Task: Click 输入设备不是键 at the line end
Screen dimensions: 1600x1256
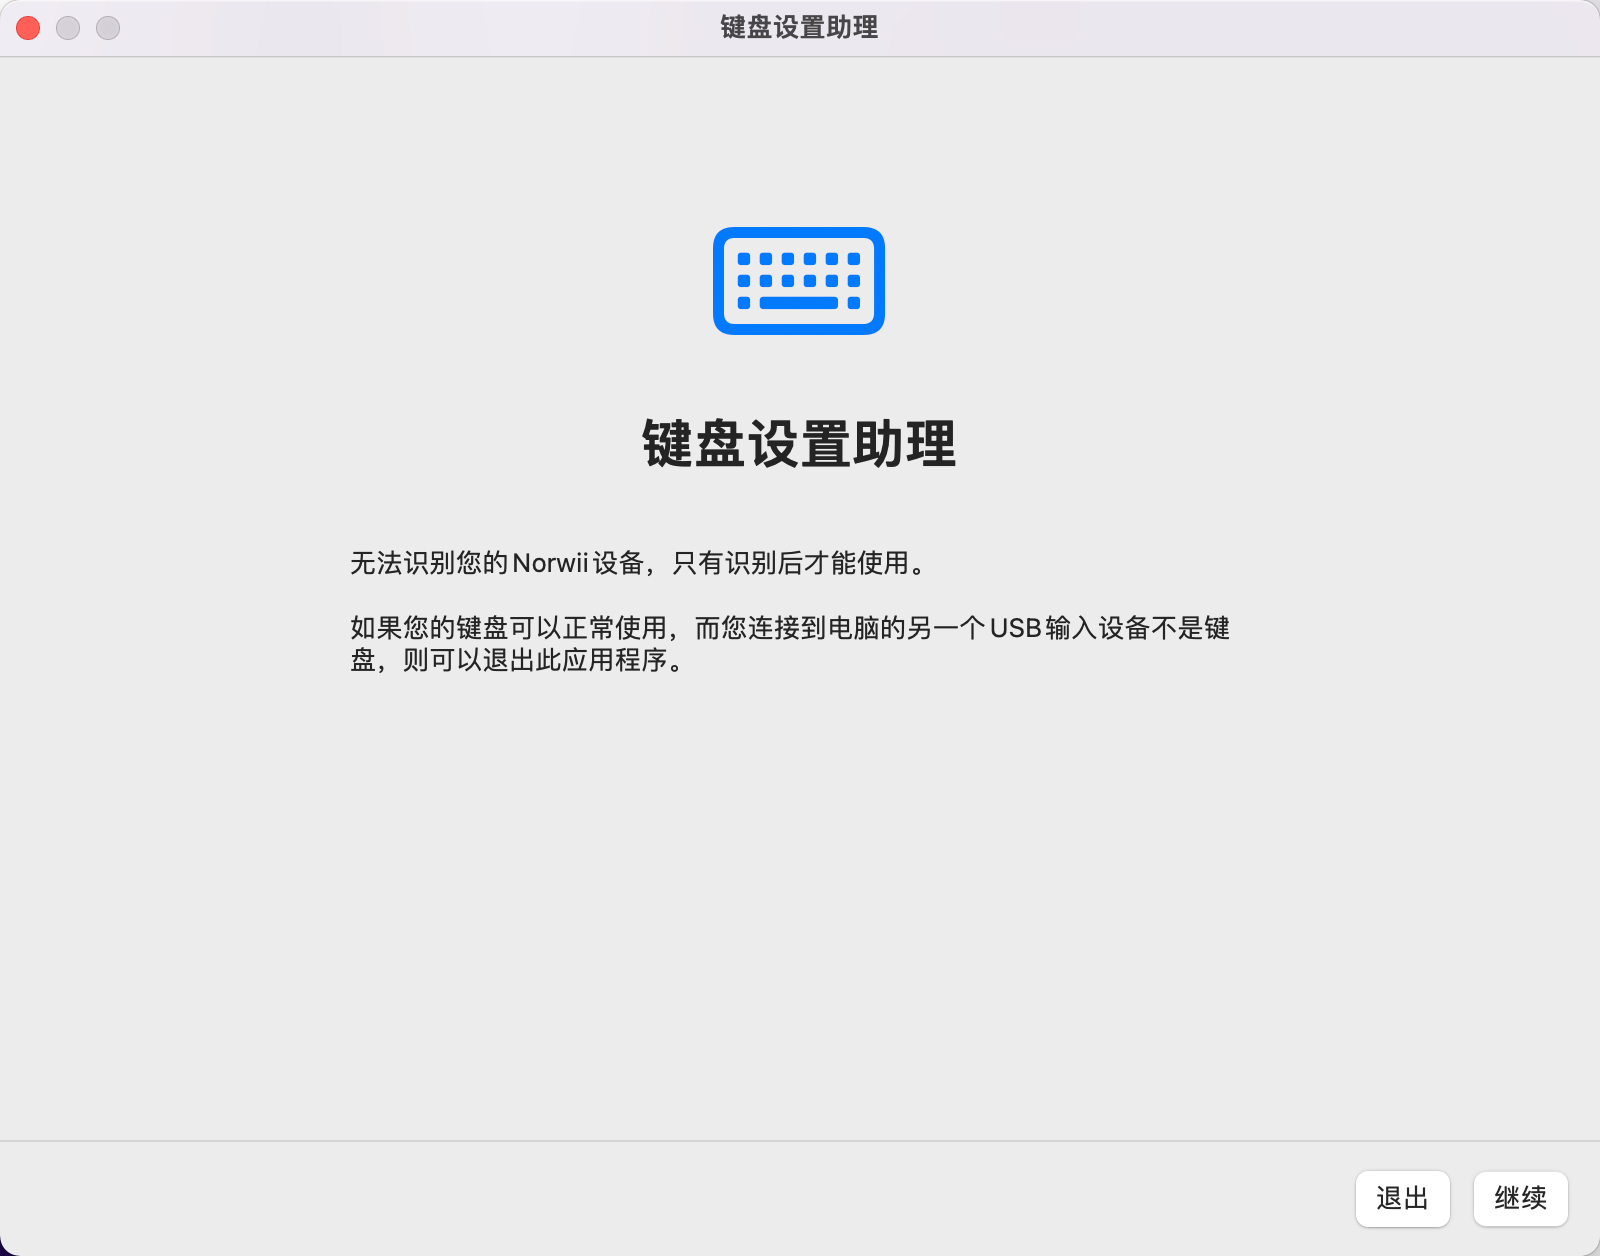Action: [x=1138, y=628]
